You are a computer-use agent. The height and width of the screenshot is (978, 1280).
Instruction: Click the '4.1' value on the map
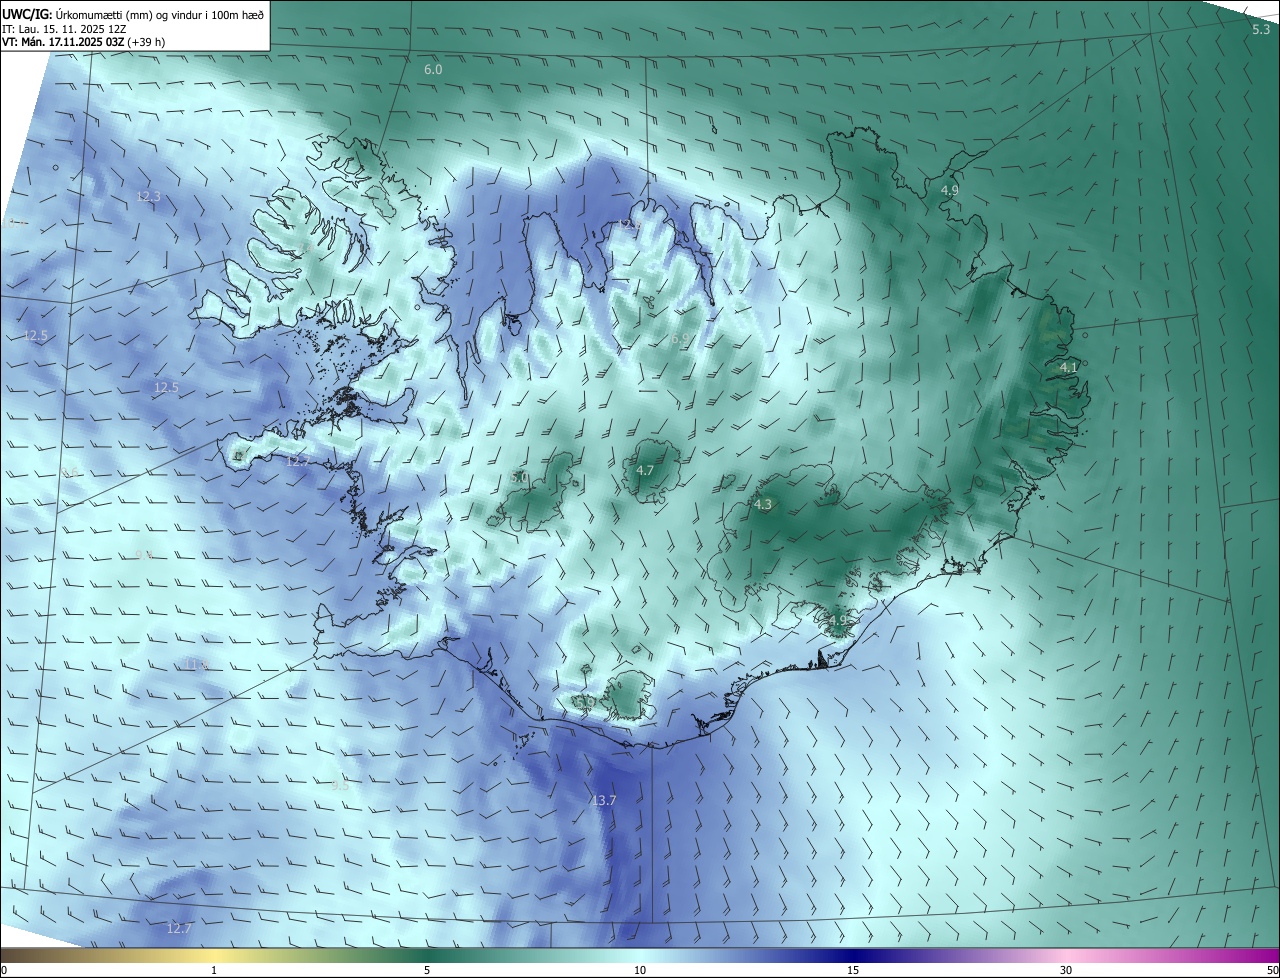click(x=1069, y=368)
